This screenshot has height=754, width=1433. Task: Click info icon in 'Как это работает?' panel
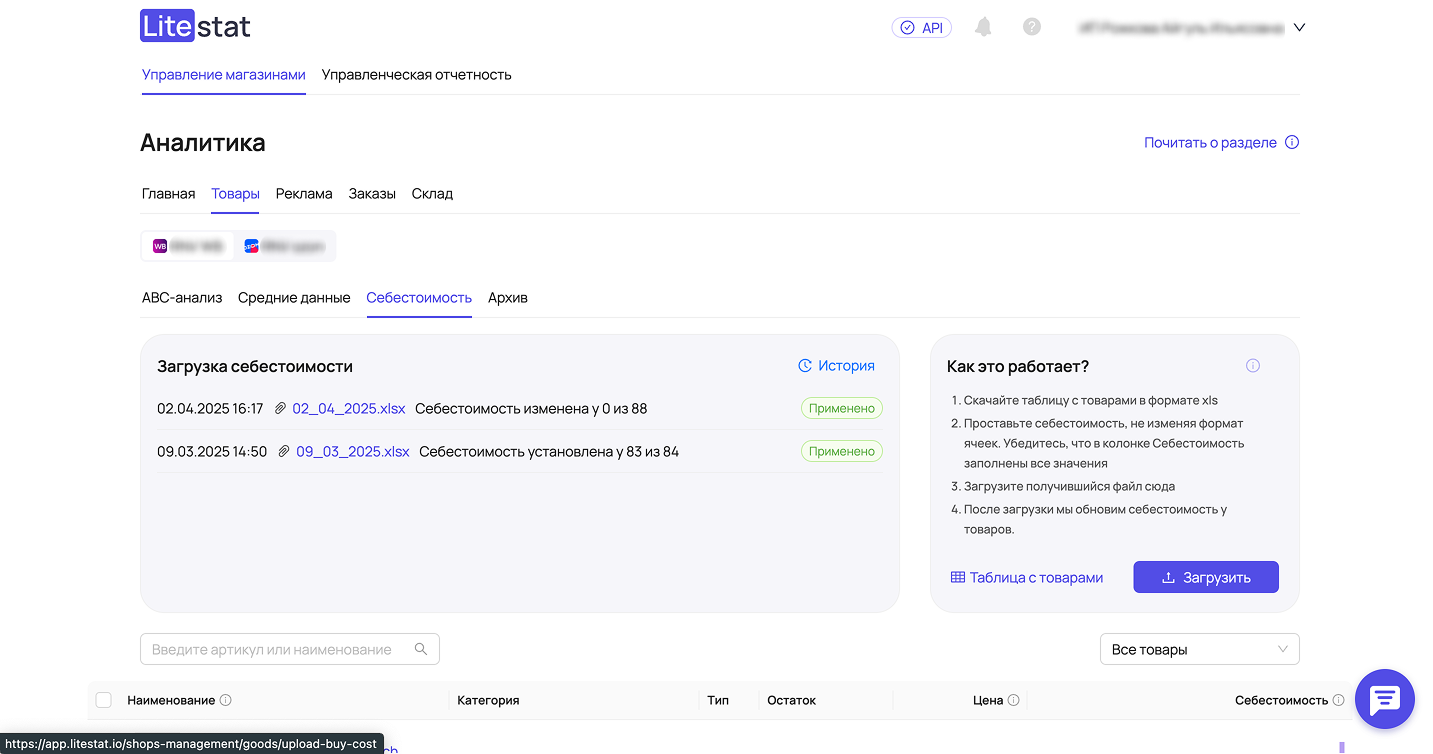tap(1253, 366)
